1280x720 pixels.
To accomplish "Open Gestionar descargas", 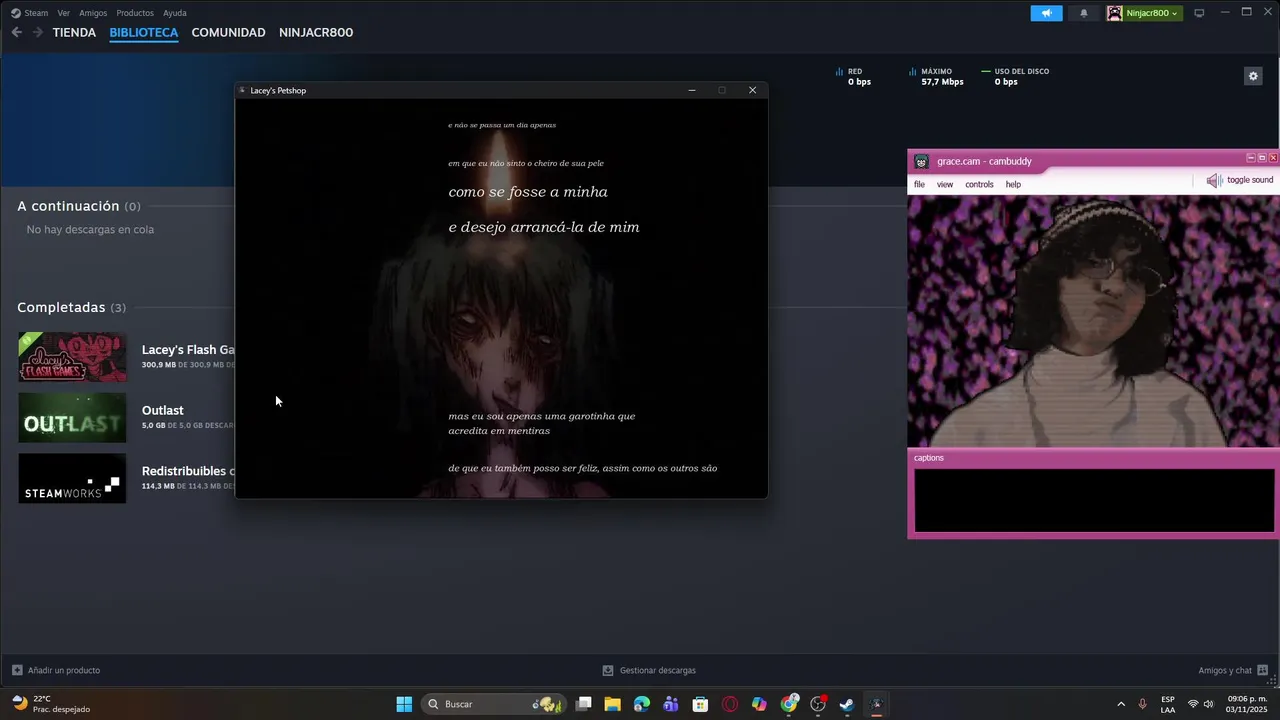I will (658, 670).
